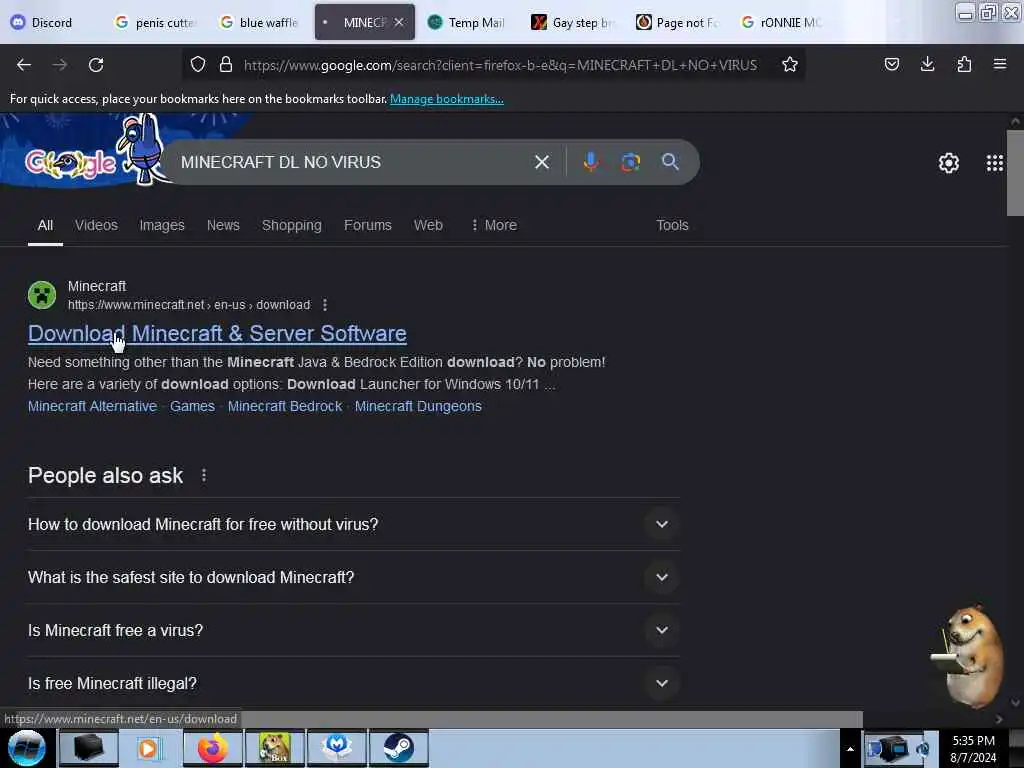Expand Is free Minecraft illegal question

pyautogui.click(x=353, y=683)
